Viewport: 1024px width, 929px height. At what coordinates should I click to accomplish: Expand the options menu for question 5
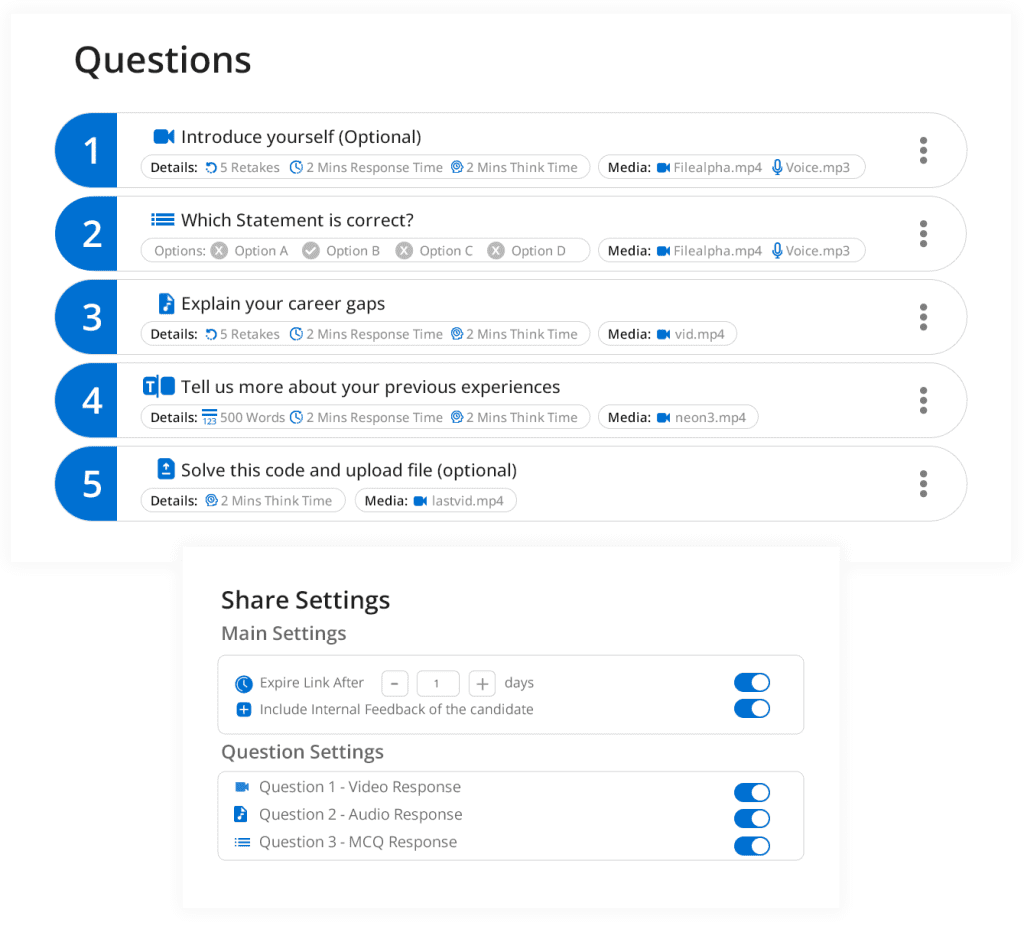923,484
